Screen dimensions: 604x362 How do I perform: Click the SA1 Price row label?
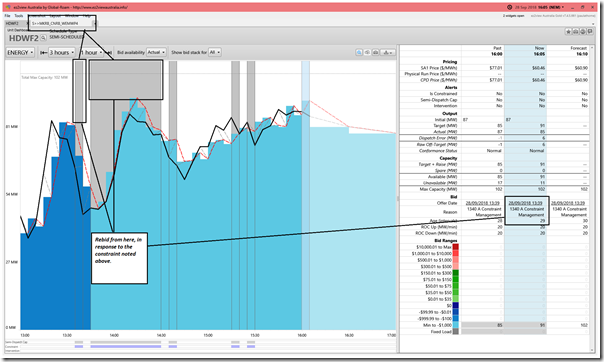(439, 68)
